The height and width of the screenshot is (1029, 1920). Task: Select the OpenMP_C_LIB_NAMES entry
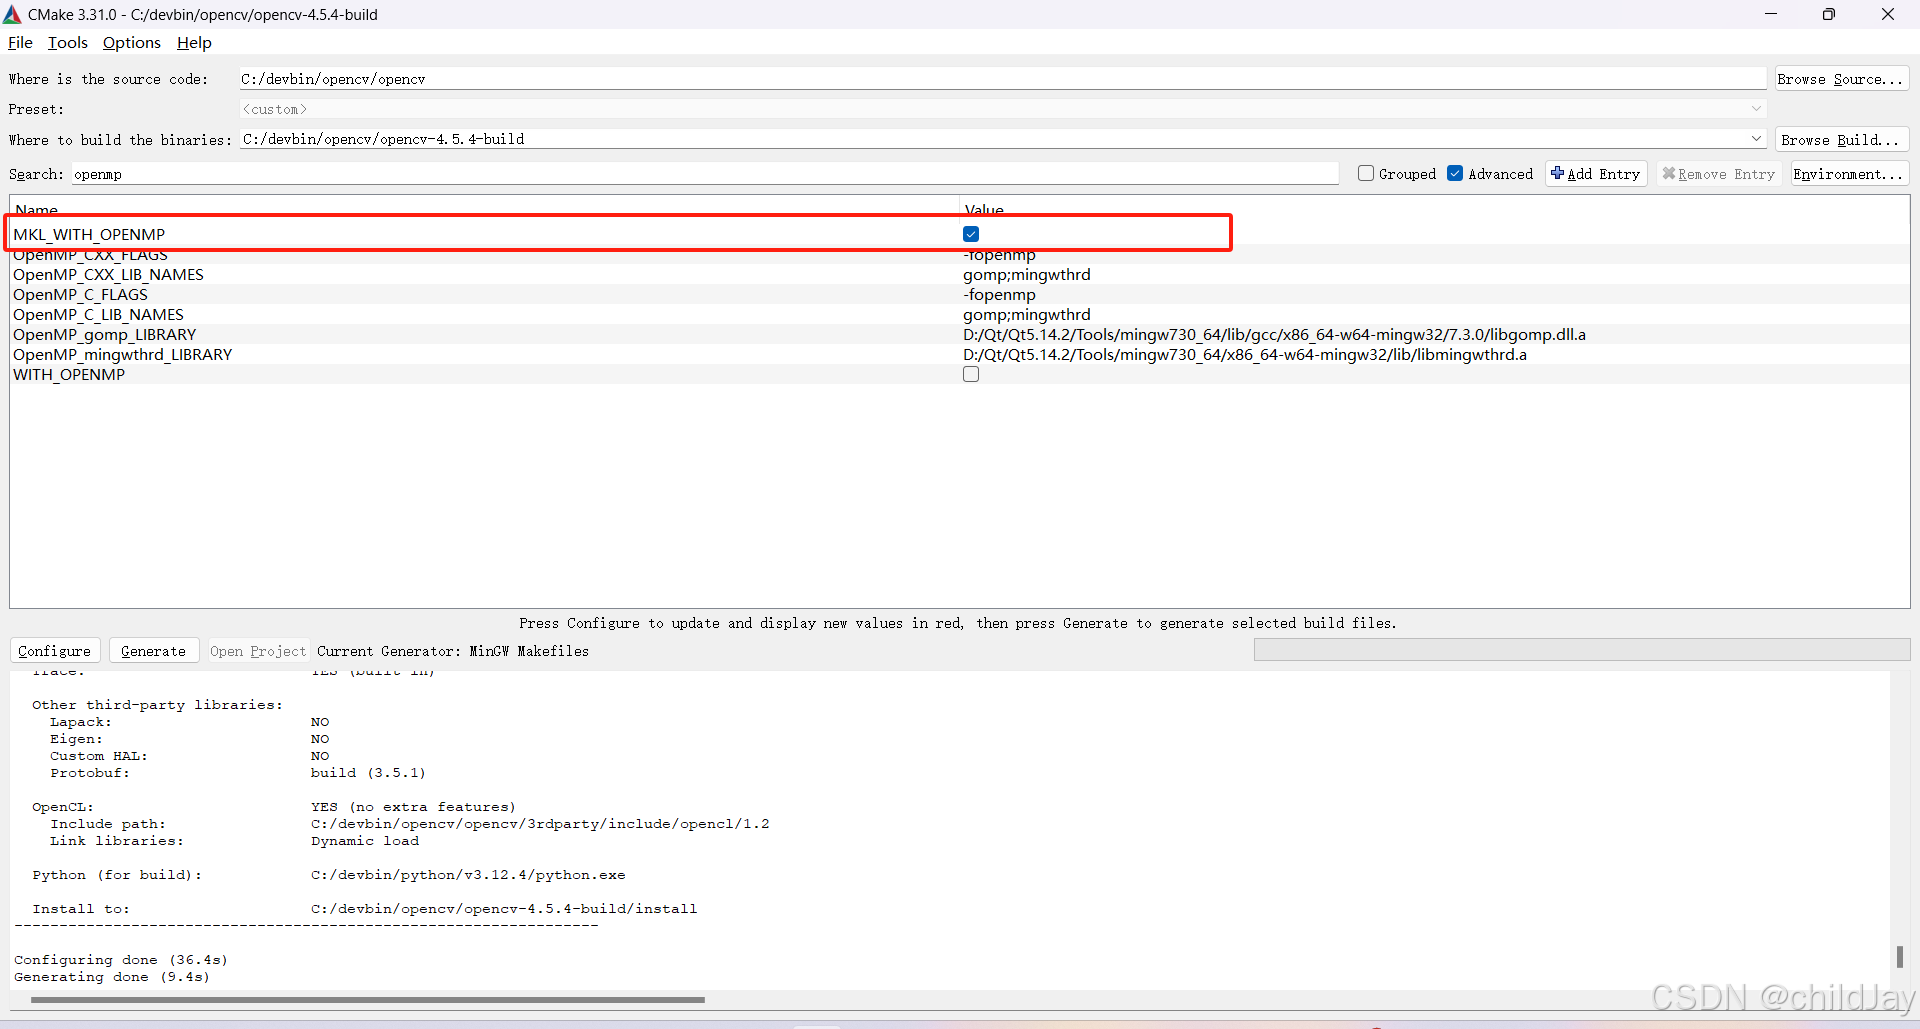click(x=98, y=314)
